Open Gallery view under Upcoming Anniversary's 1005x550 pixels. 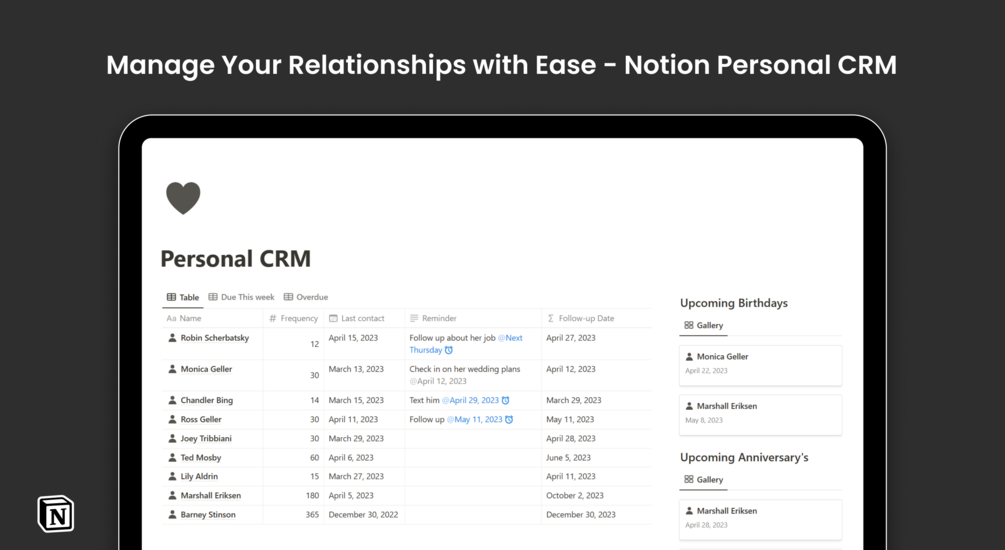(x=704, y=480)
